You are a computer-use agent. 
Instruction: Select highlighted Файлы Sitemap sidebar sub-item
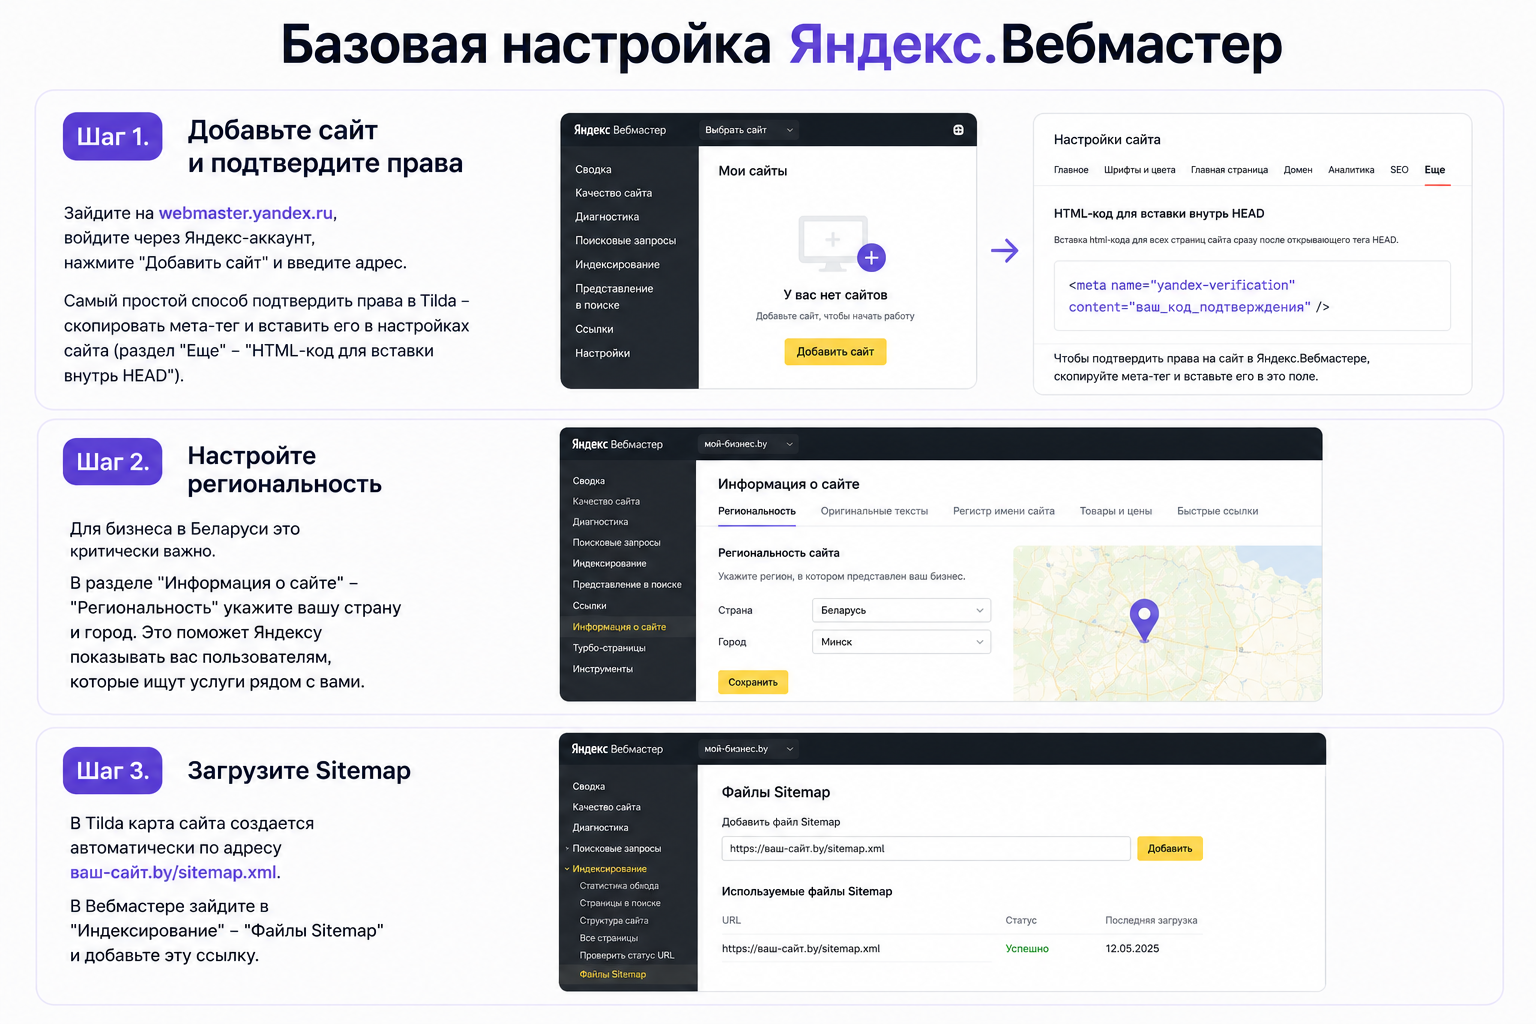[613, 974]
